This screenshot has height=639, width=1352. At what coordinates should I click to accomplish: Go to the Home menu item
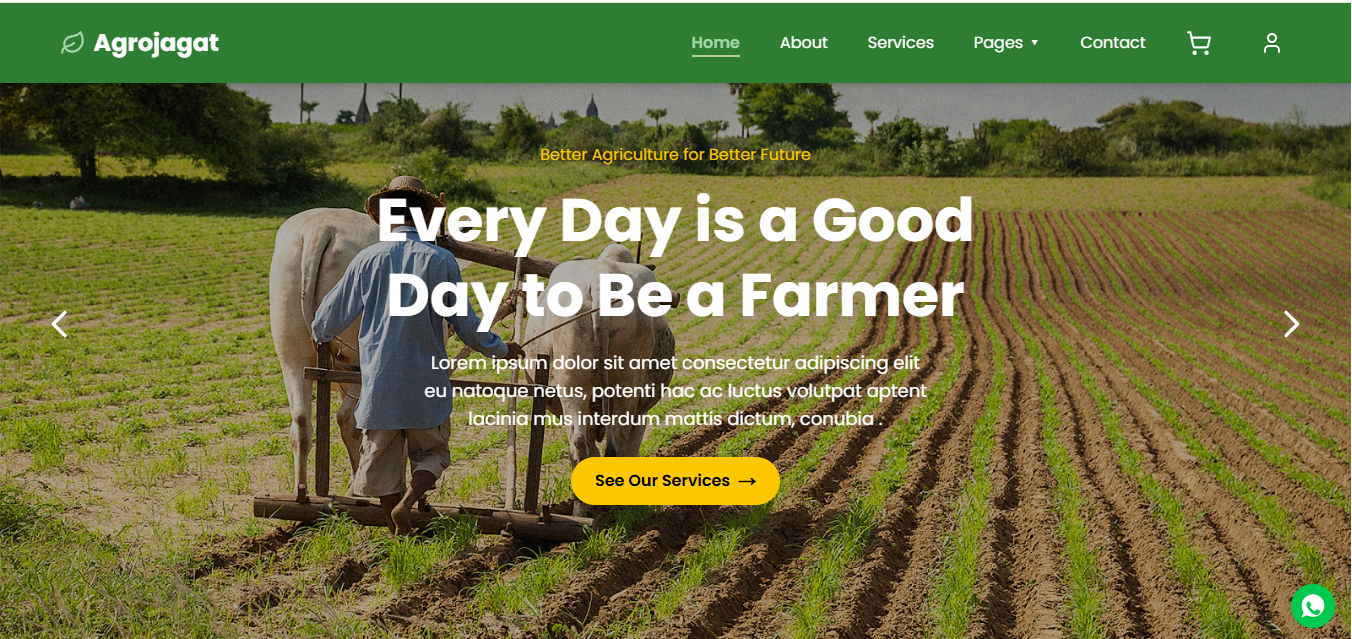716,43
